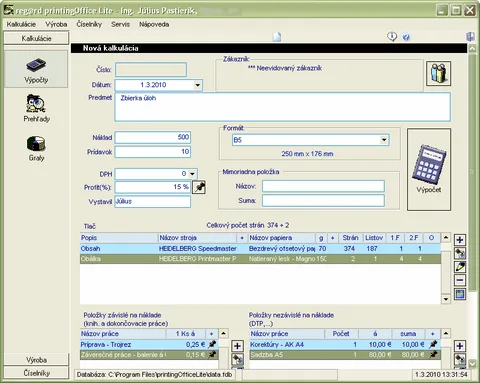Click the Strán column header
Screen dimensions: 480x383
(350, 238)
